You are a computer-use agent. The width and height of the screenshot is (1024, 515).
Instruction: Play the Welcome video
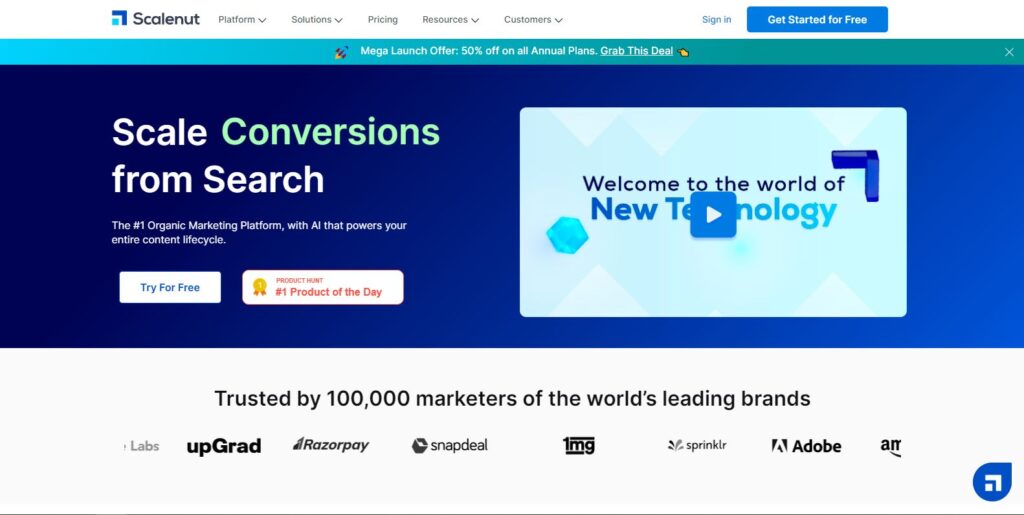click(713, 214)
